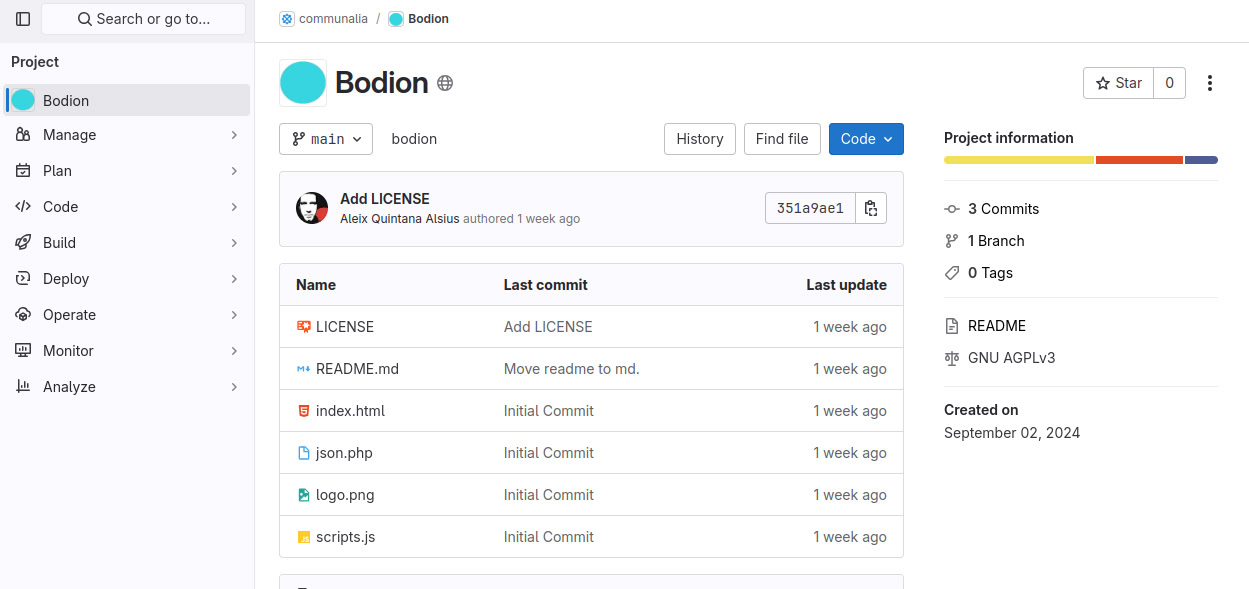Image resolution: width=1249 pixels, height=589 pixels.
Task: Click the image icon beside logo.png
Action: [304, 495]
